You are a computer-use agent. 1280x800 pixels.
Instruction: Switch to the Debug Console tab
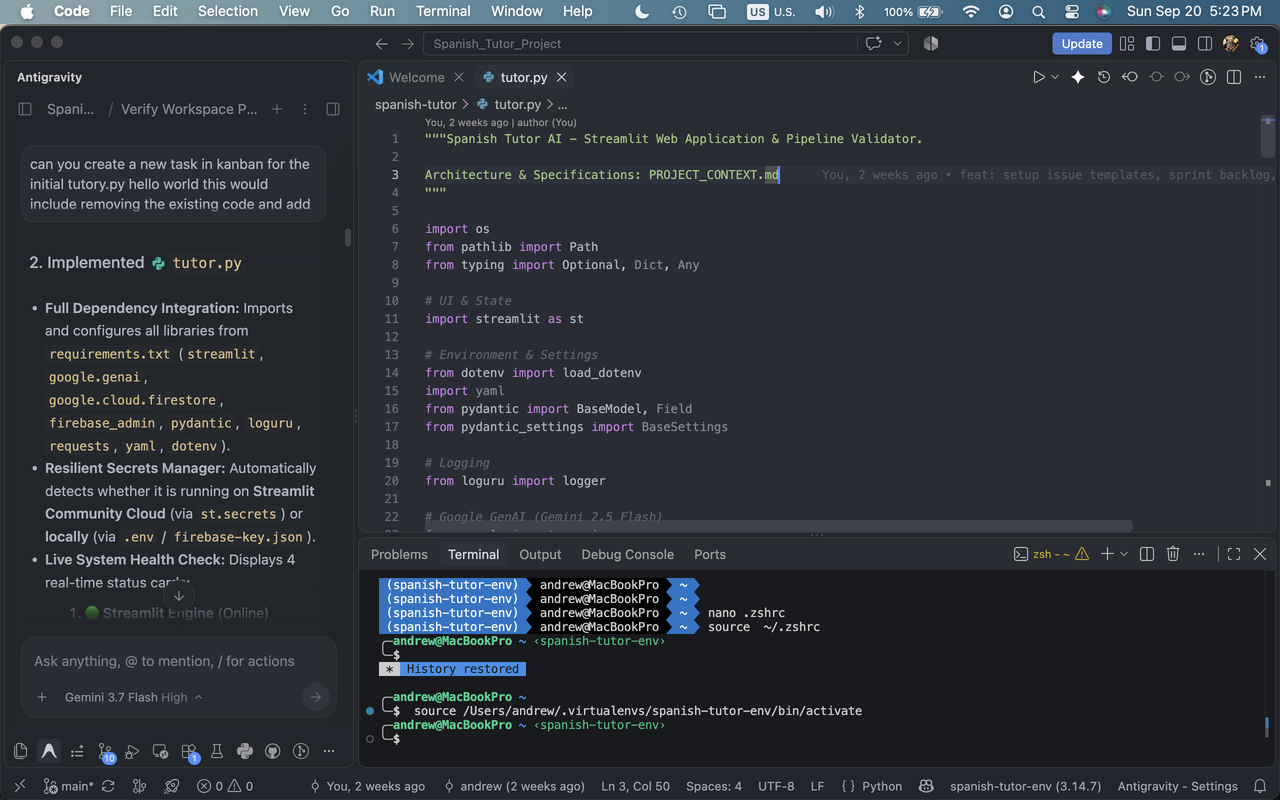[628, 554]
